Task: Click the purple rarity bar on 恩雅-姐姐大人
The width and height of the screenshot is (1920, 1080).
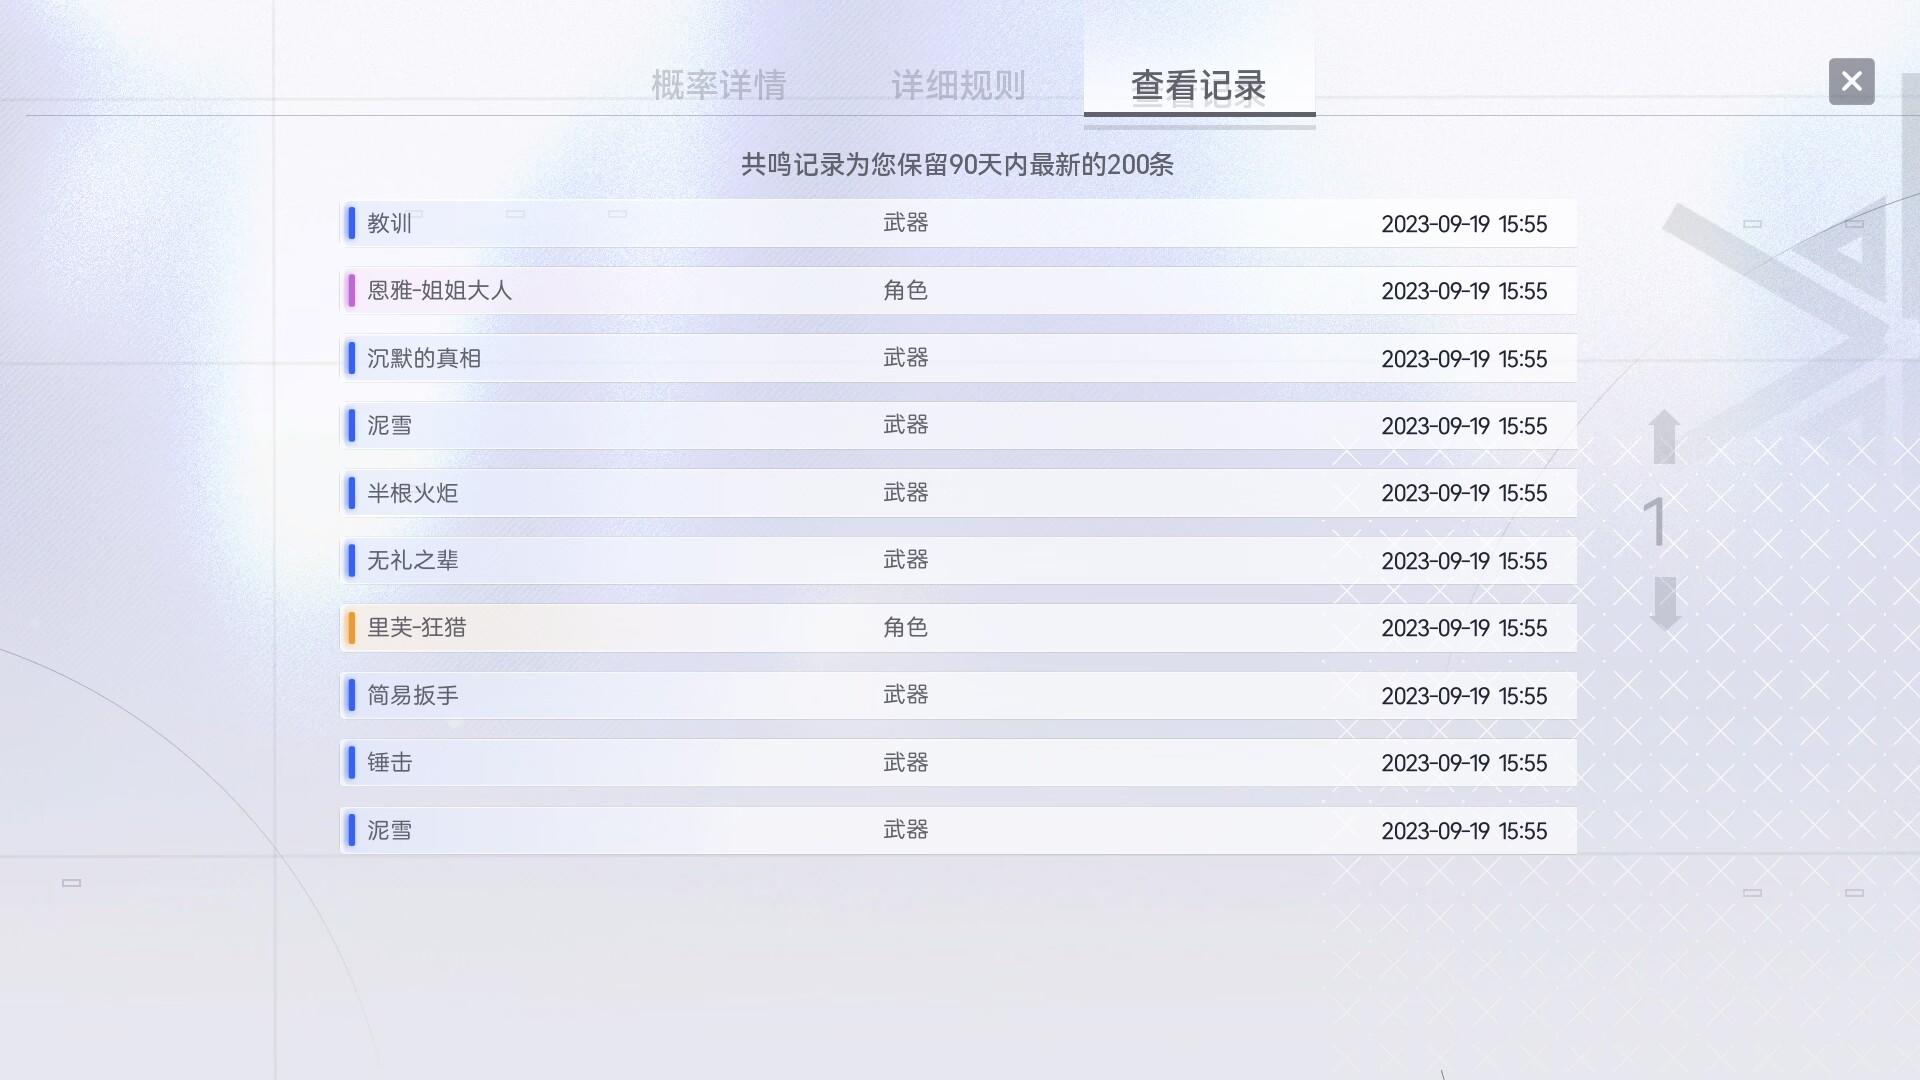Action: [351, 291]
